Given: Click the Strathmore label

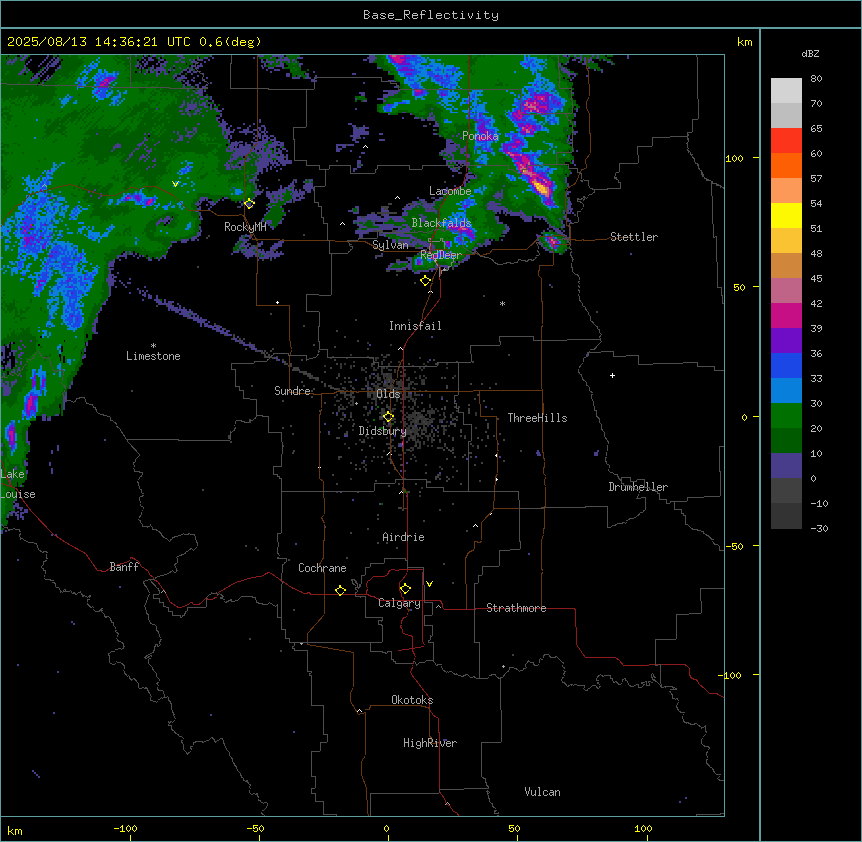Looking at the screenshot, I should pos(516,608).
